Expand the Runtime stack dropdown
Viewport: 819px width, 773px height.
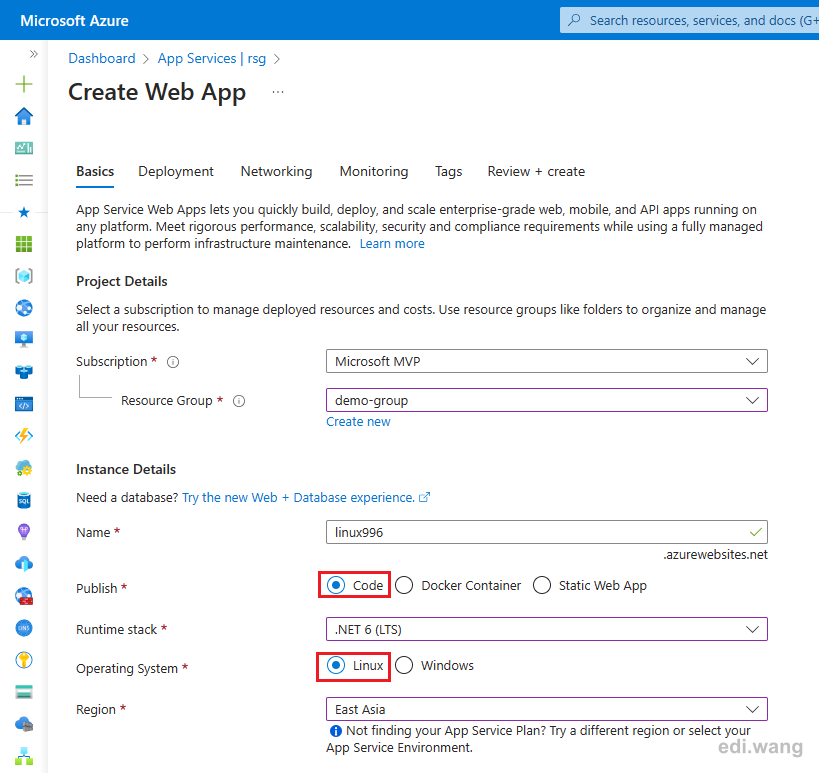546,629
